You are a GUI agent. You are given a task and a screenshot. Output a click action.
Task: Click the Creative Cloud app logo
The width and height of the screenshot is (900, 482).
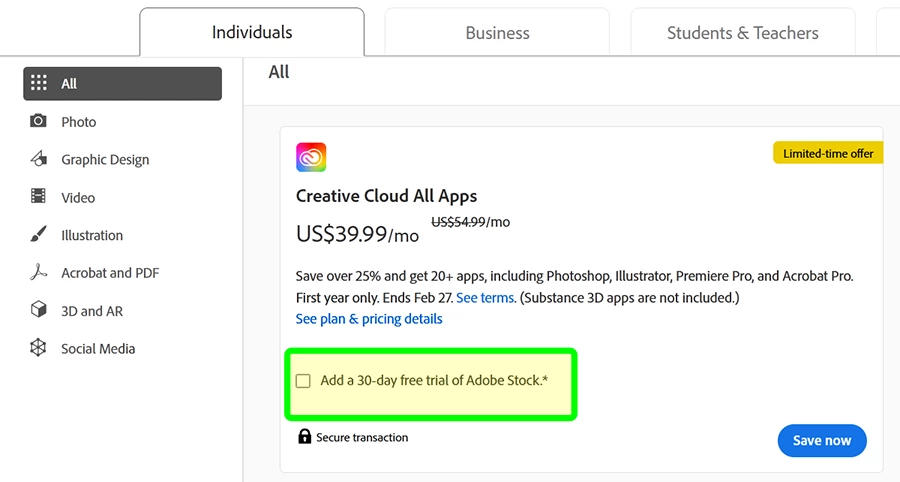[311, 157]
